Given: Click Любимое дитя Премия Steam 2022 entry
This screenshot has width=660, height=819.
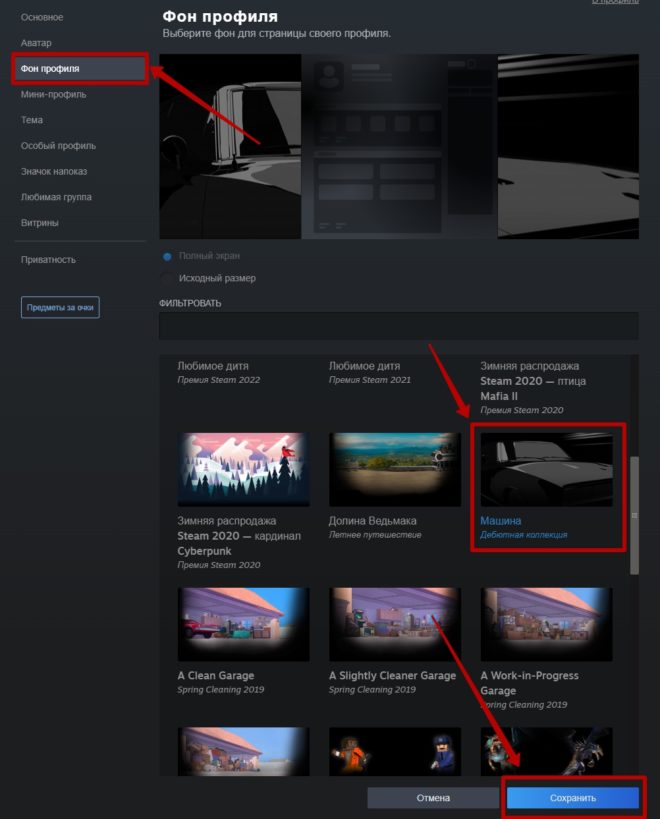Looking at the screenshot, I should pos(218,372).
